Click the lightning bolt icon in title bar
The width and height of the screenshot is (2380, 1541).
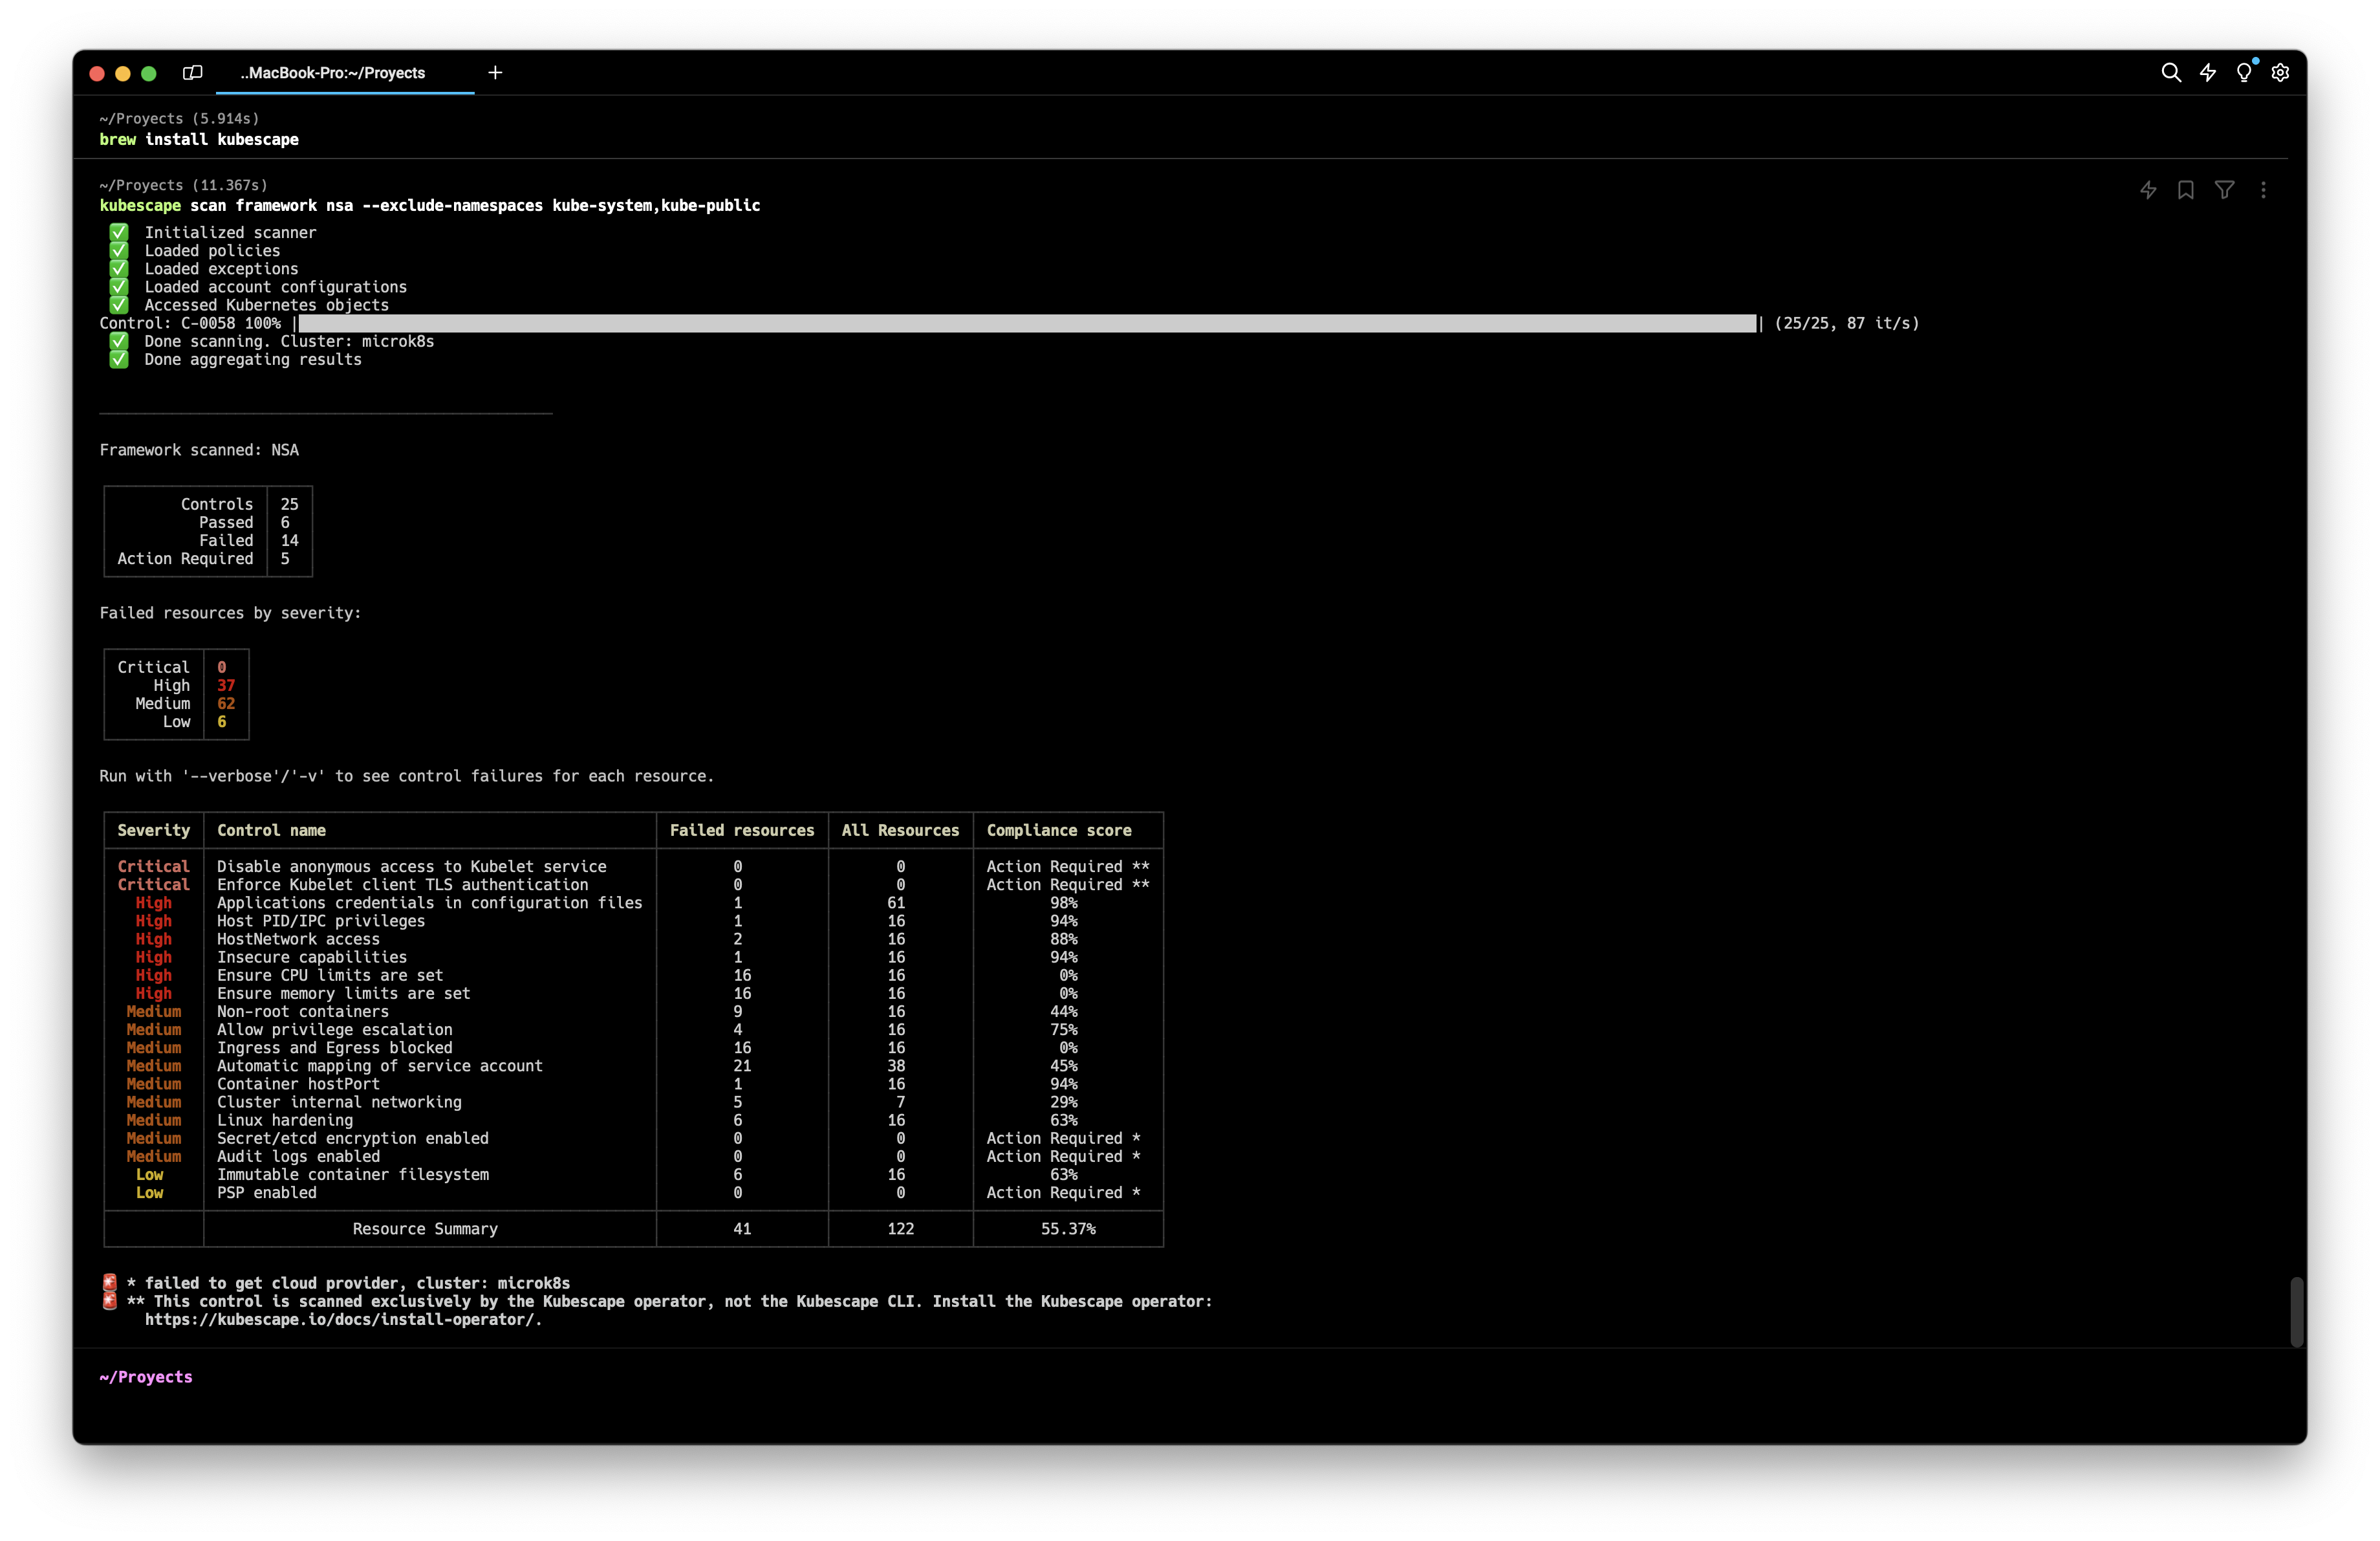pos(2208,73)
